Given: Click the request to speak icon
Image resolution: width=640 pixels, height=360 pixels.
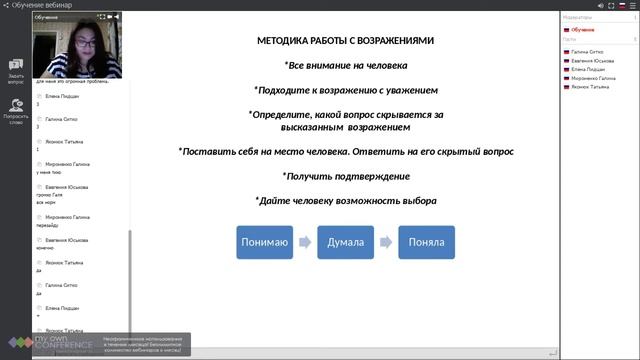Looking at the screenshot, I should (x=16, y=105).
